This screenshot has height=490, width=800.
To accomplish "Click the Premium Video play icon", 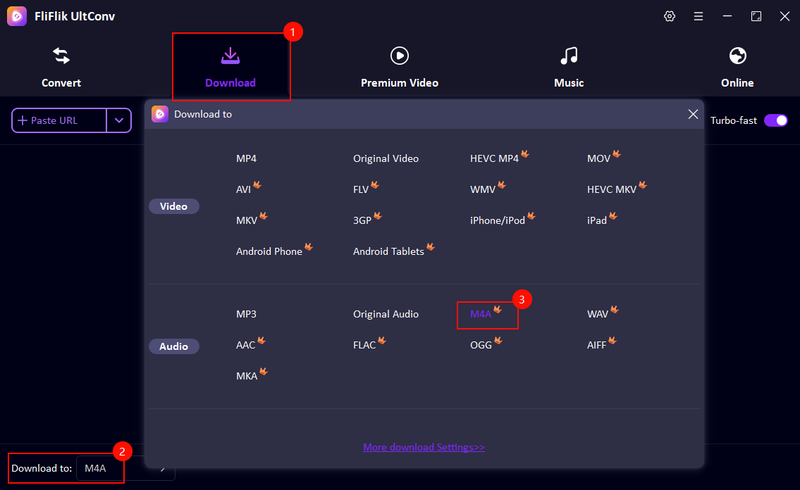I will click(x=399, y=56).
